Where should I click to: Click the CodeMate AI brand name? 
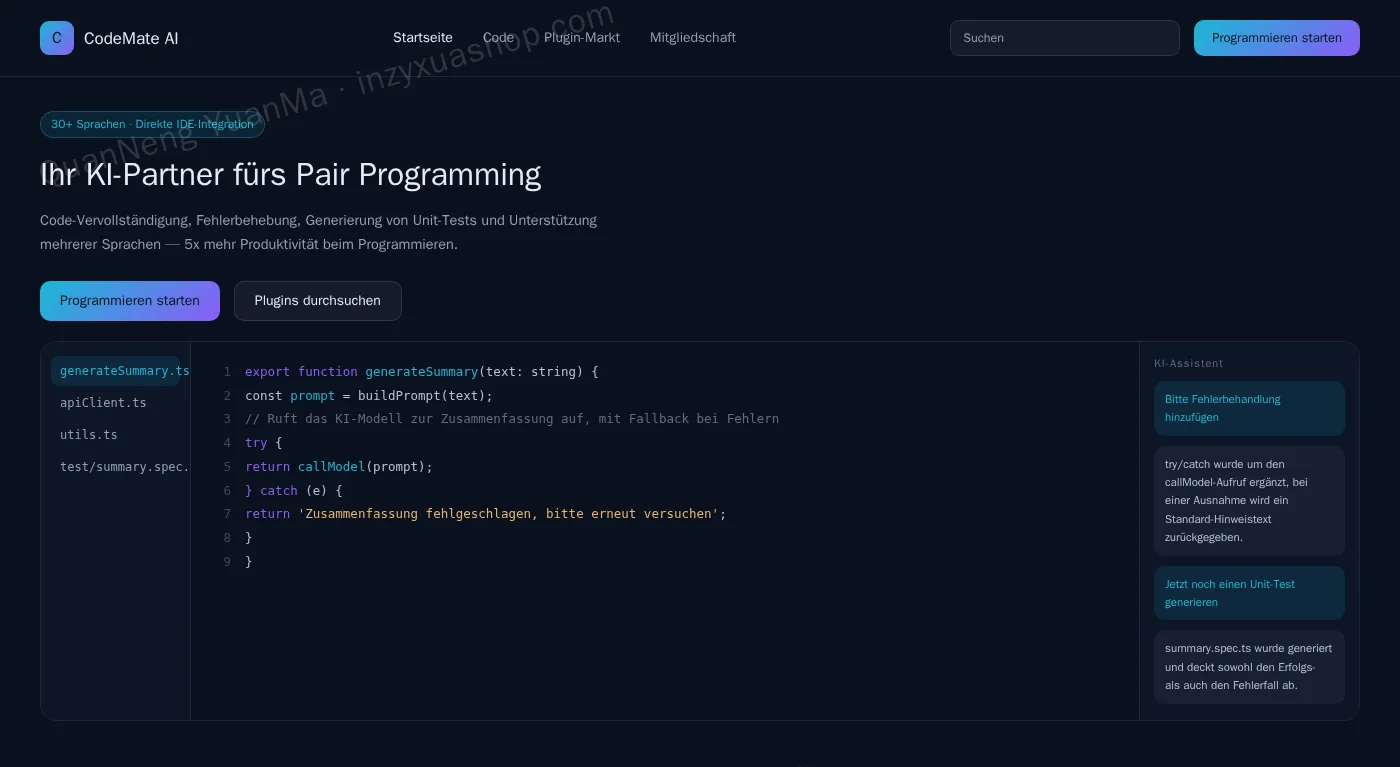[131, 38]
